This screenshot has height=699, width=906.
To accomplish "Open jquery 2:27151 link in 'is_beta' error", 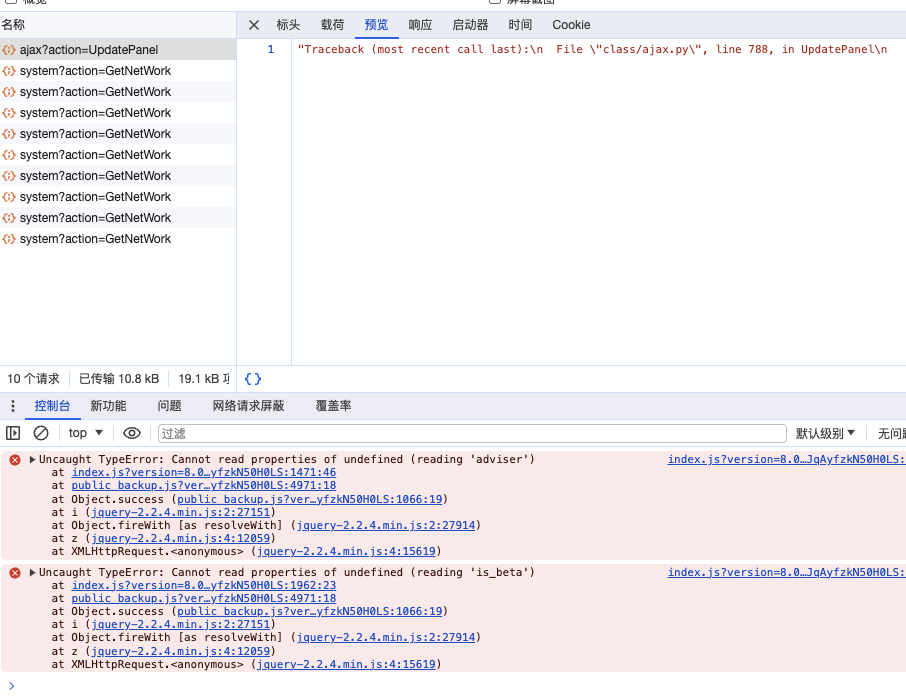I will (180, 624).
